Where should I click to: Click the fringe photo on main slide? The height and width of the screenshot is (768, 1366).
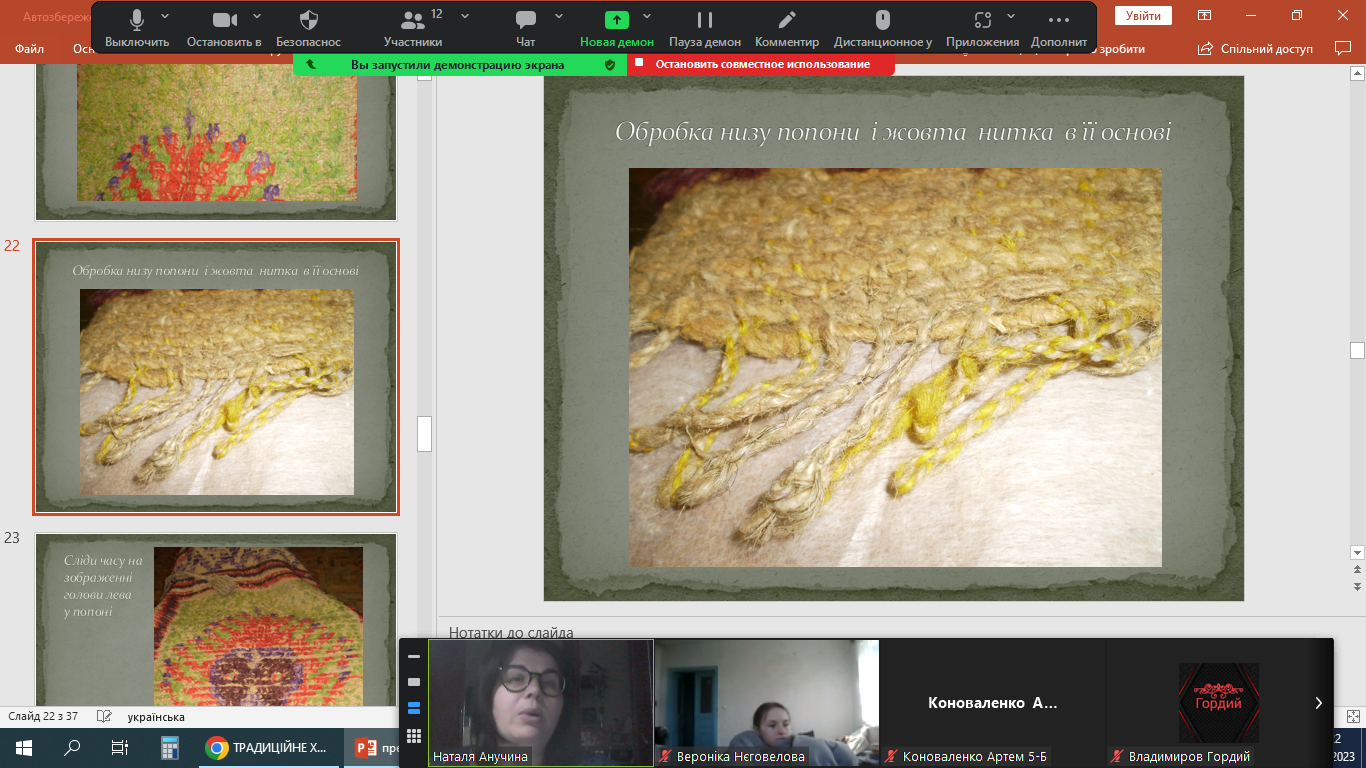coord(895,367)
